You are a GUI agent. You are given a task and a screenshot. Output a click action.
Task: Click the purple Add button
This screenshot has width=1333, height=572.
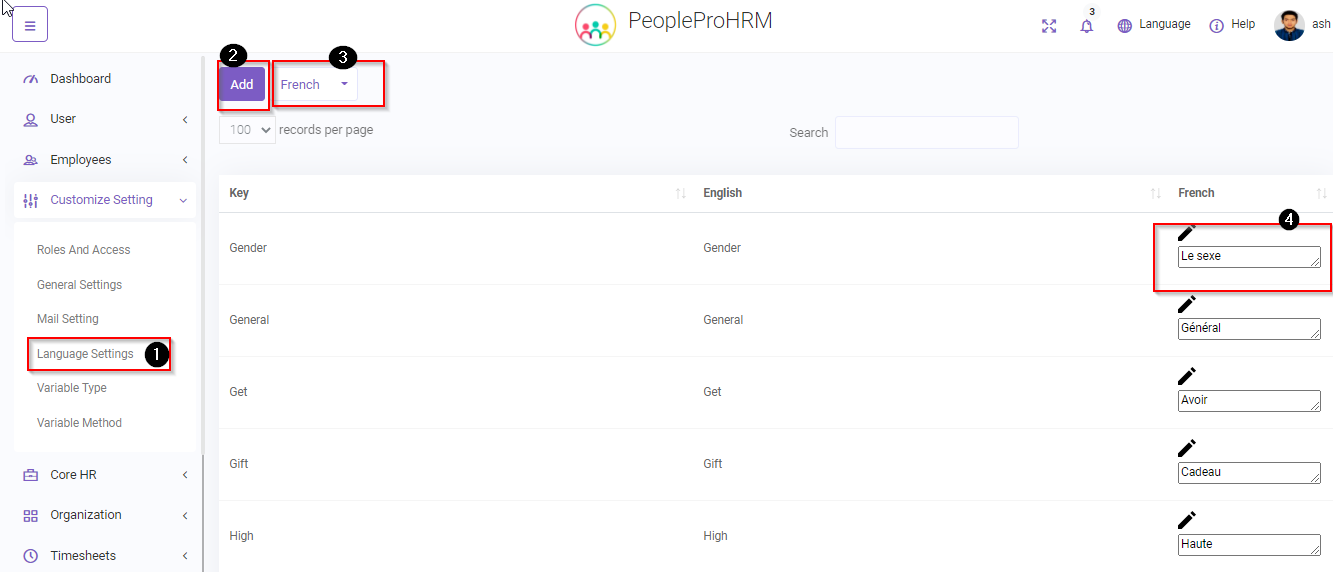242,85
